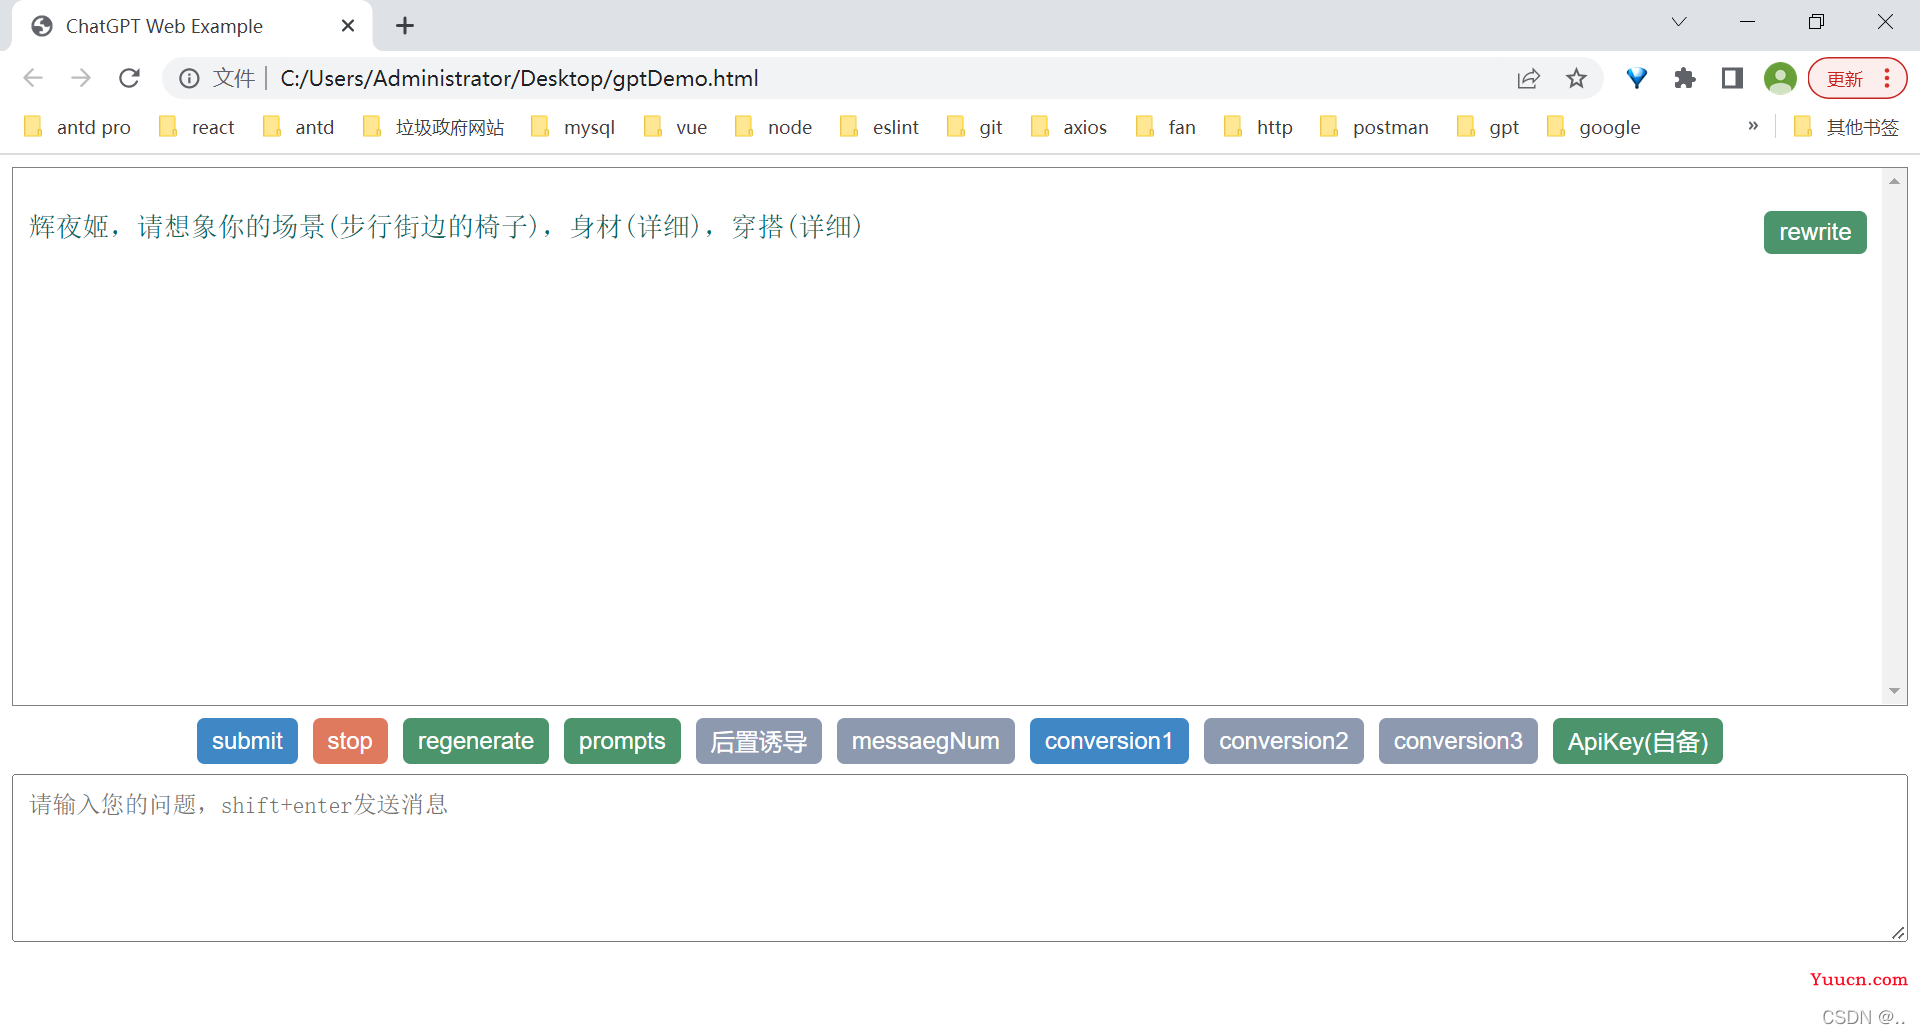1920x1034 pixels.
Task: Click the share page icon
Action: pos(1528,78)
